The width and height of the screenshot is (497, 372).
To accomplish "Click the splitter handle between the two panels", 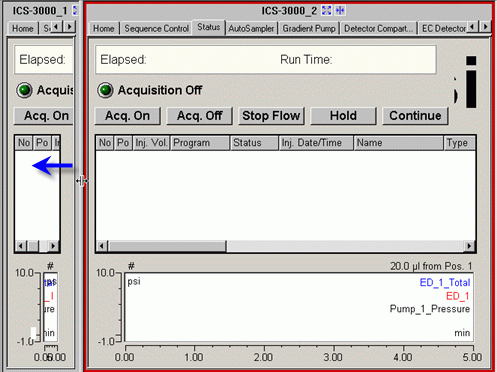I will pos(82,181).
